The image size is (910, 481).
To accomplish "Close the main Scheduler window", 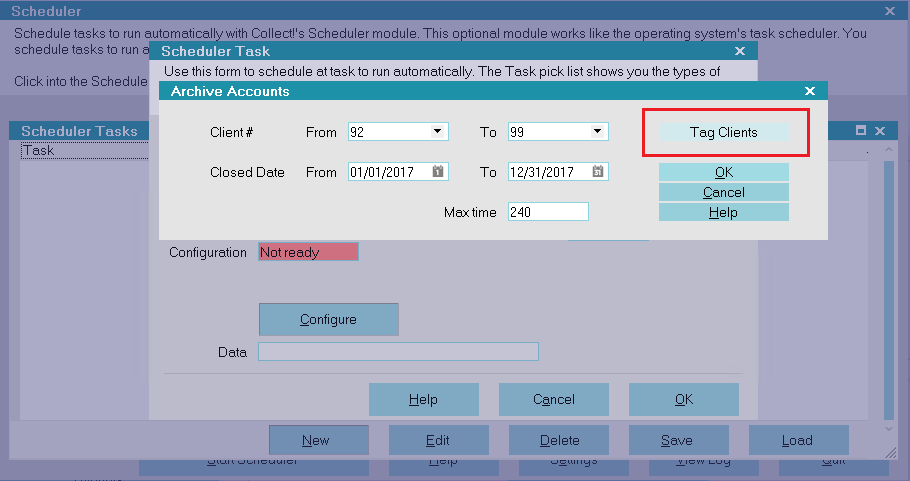I will (890, 11).
